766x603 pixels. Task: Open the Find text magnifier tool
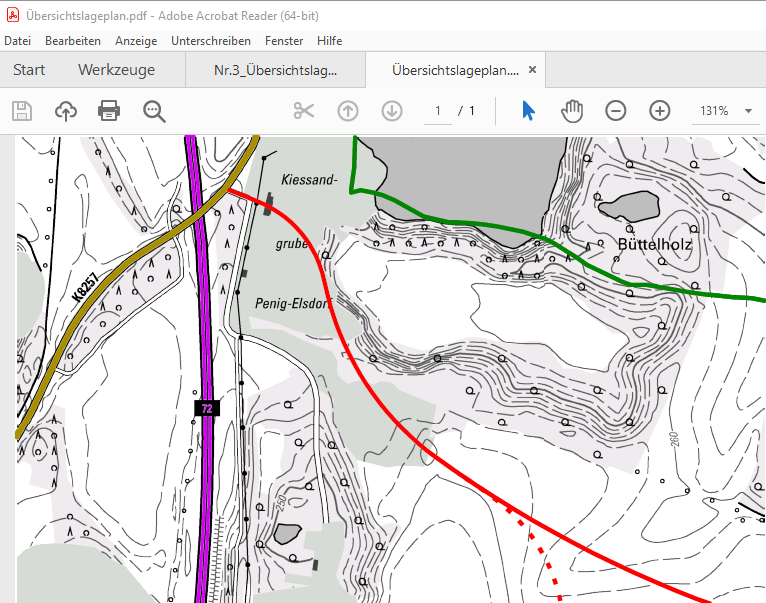pyautogui.click(x=154, y=111)
